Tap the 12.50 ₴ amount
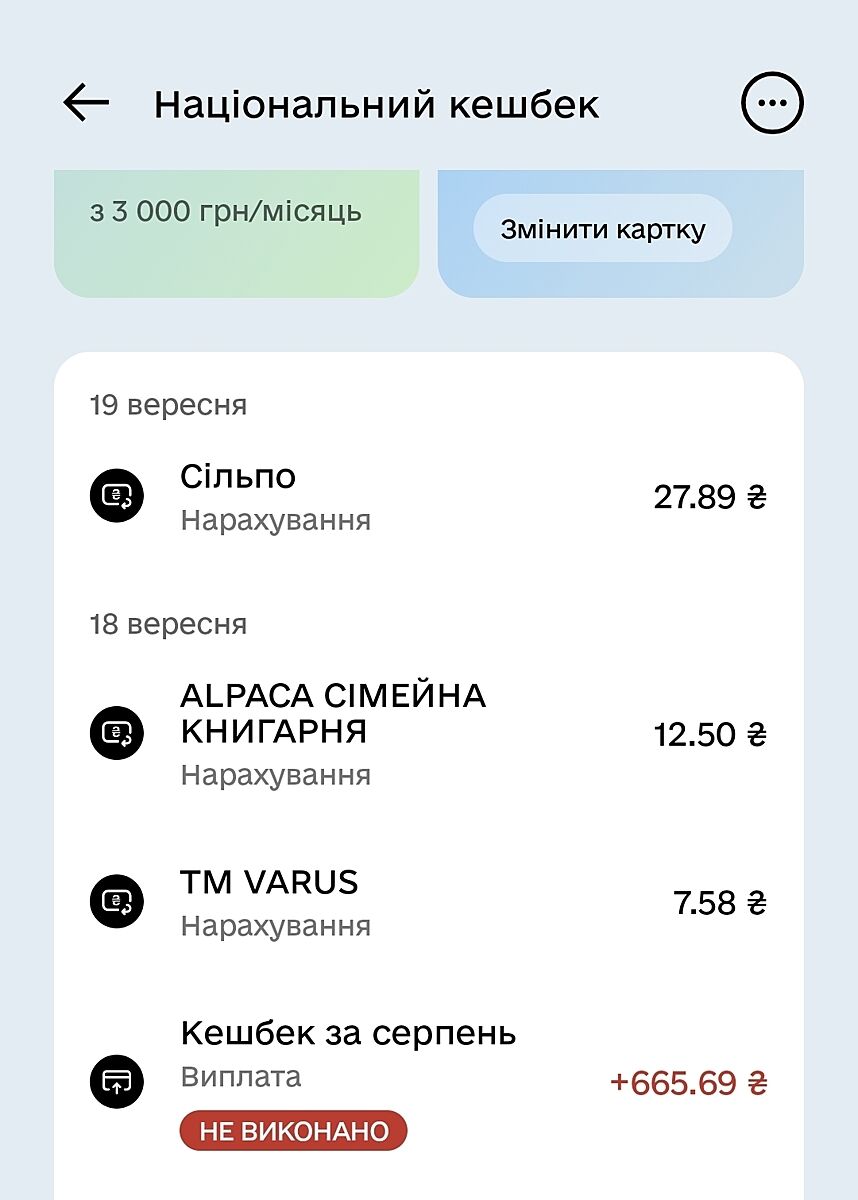The image size is (858, 1200). tap(709, 735)
